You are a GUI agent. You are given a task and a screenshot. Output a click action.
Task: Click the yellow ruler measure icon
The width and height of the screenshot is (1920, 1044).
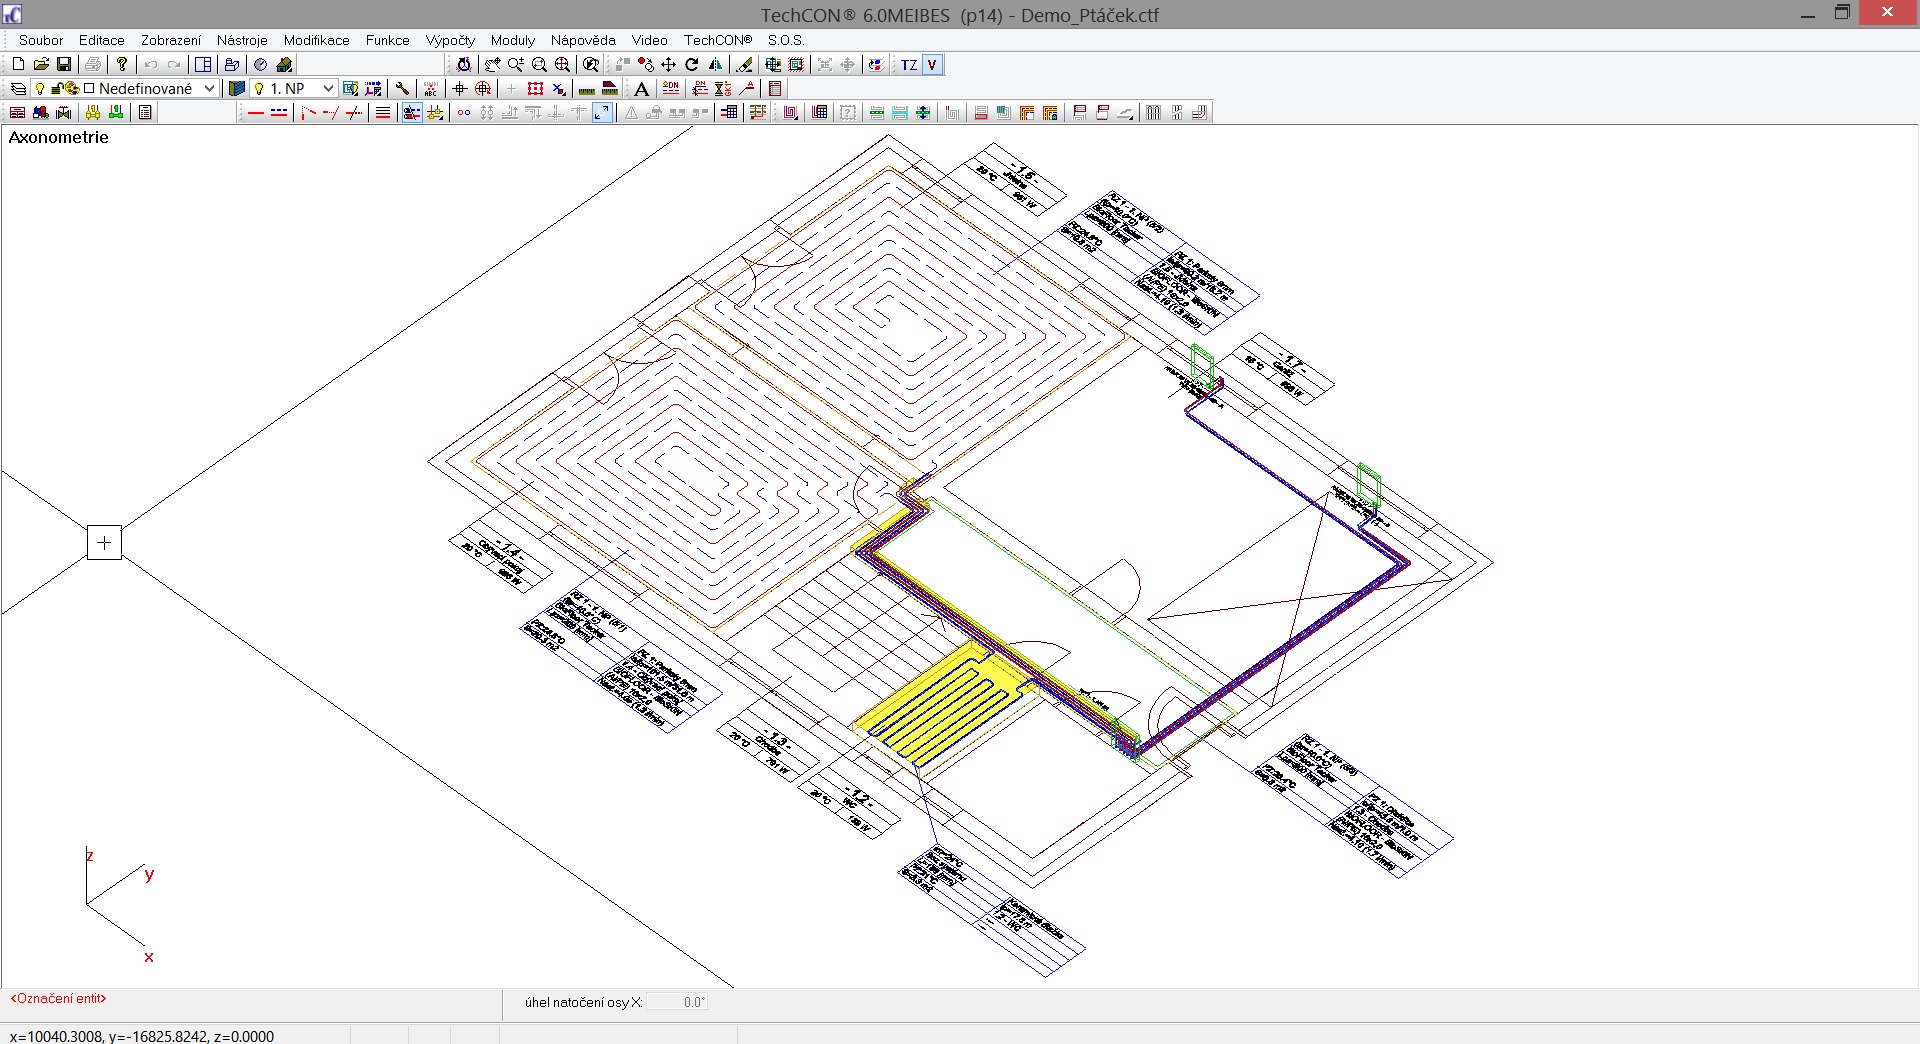pos(587,89)
